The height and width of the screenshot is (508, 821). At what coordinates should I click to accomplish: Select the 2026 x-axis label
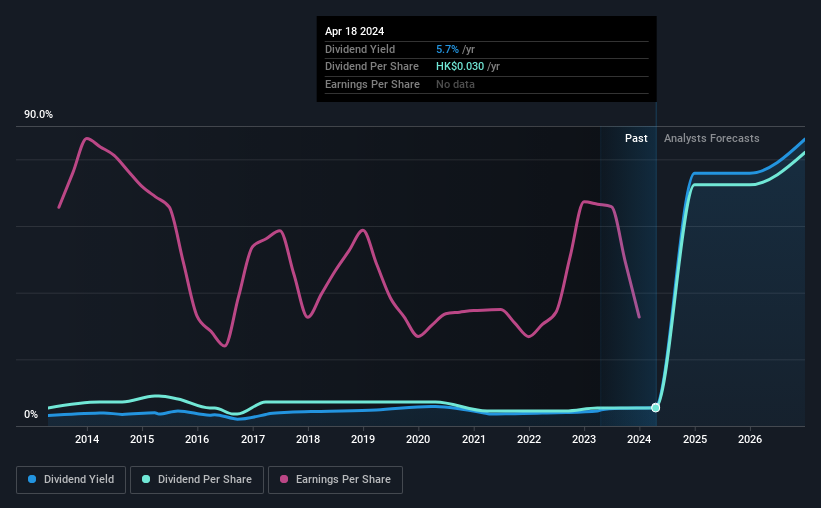point(750,439)
